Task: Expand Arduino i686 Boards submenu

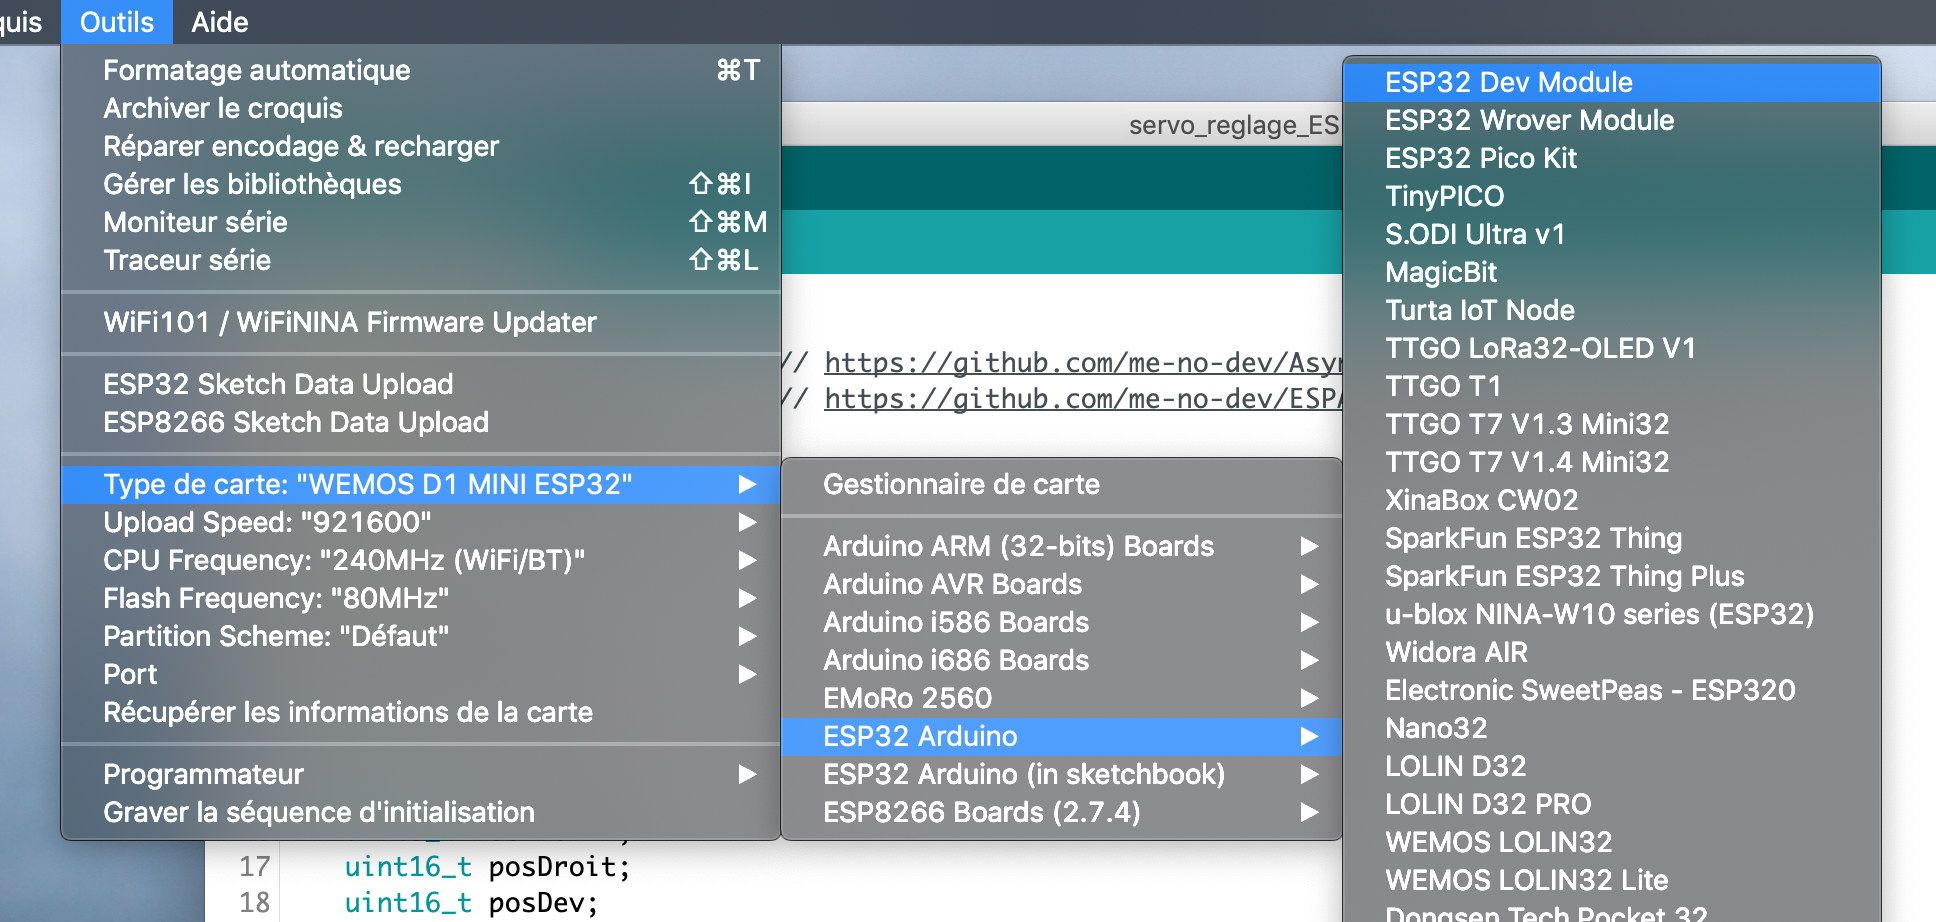Action: pyautogui.click(x=1061, y=660)
